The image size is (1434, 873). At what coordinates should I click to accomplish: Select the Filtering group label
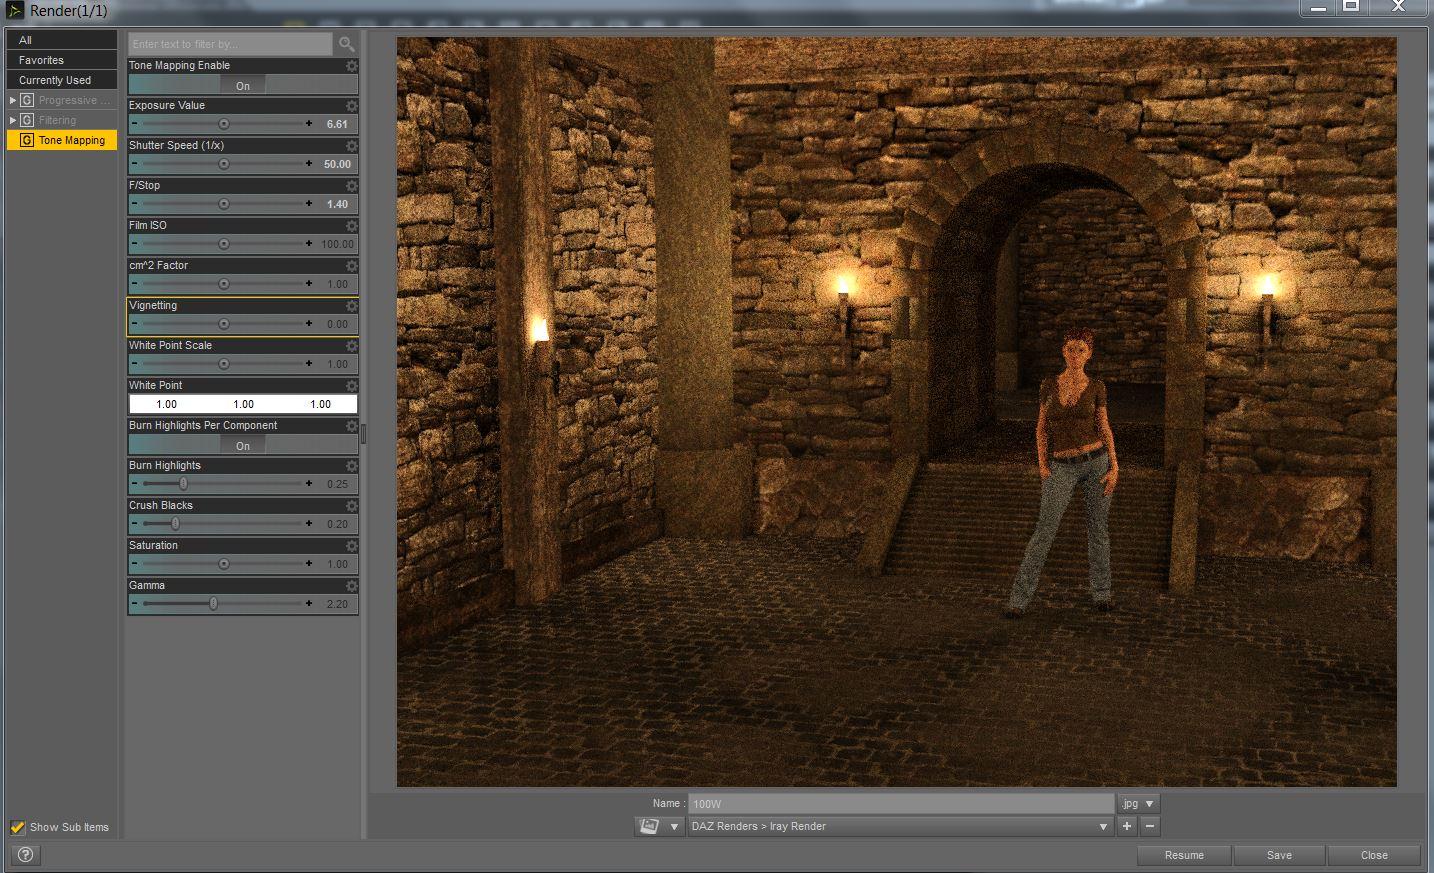click(x=57, y=120)
